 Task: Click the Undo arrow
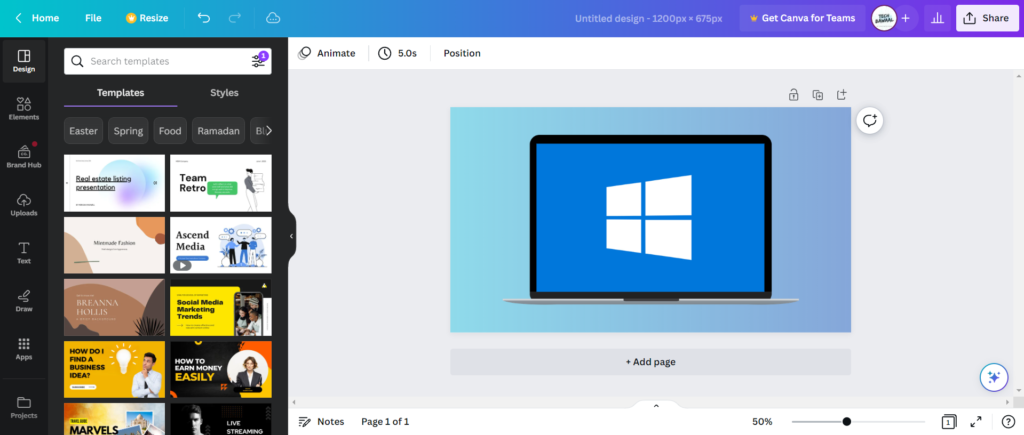click(x=204, y=18)
